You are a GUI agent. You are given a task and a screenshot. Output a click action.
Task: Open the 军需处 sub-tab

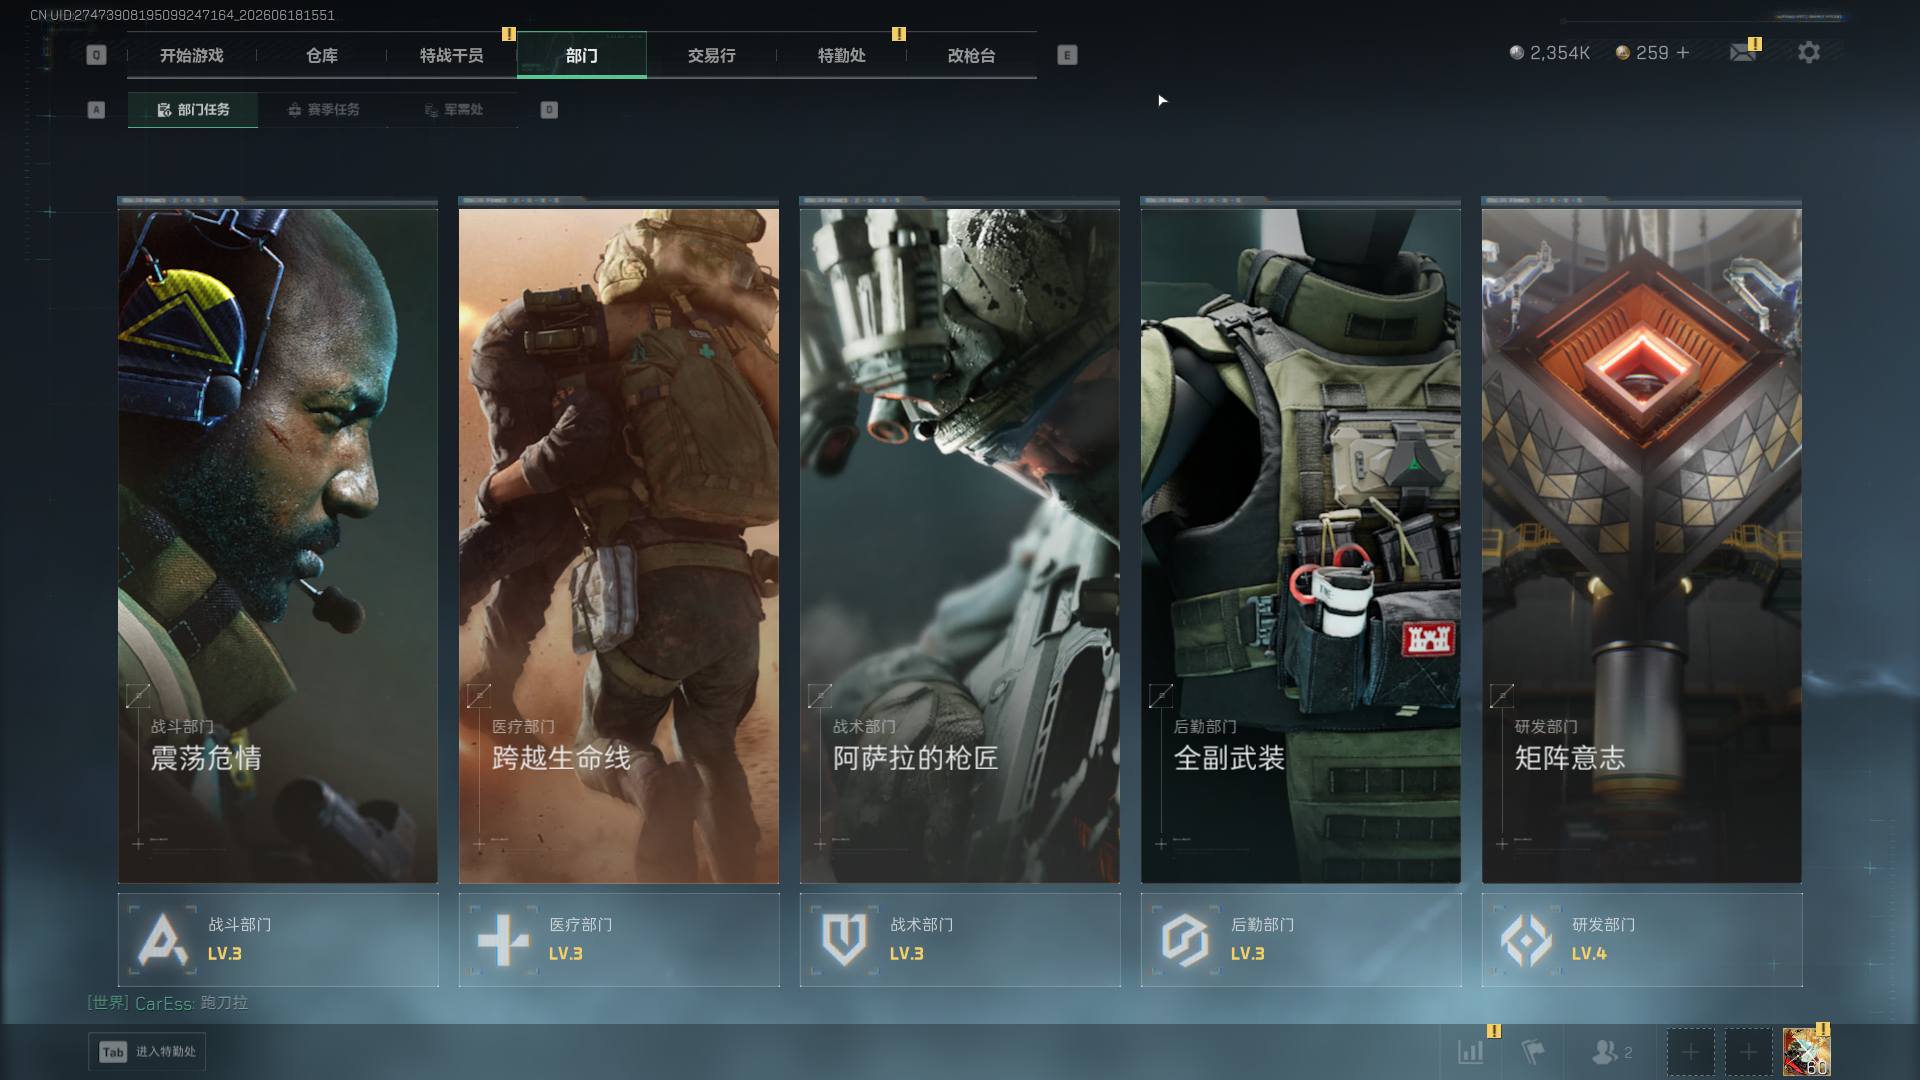coord(453,110)
